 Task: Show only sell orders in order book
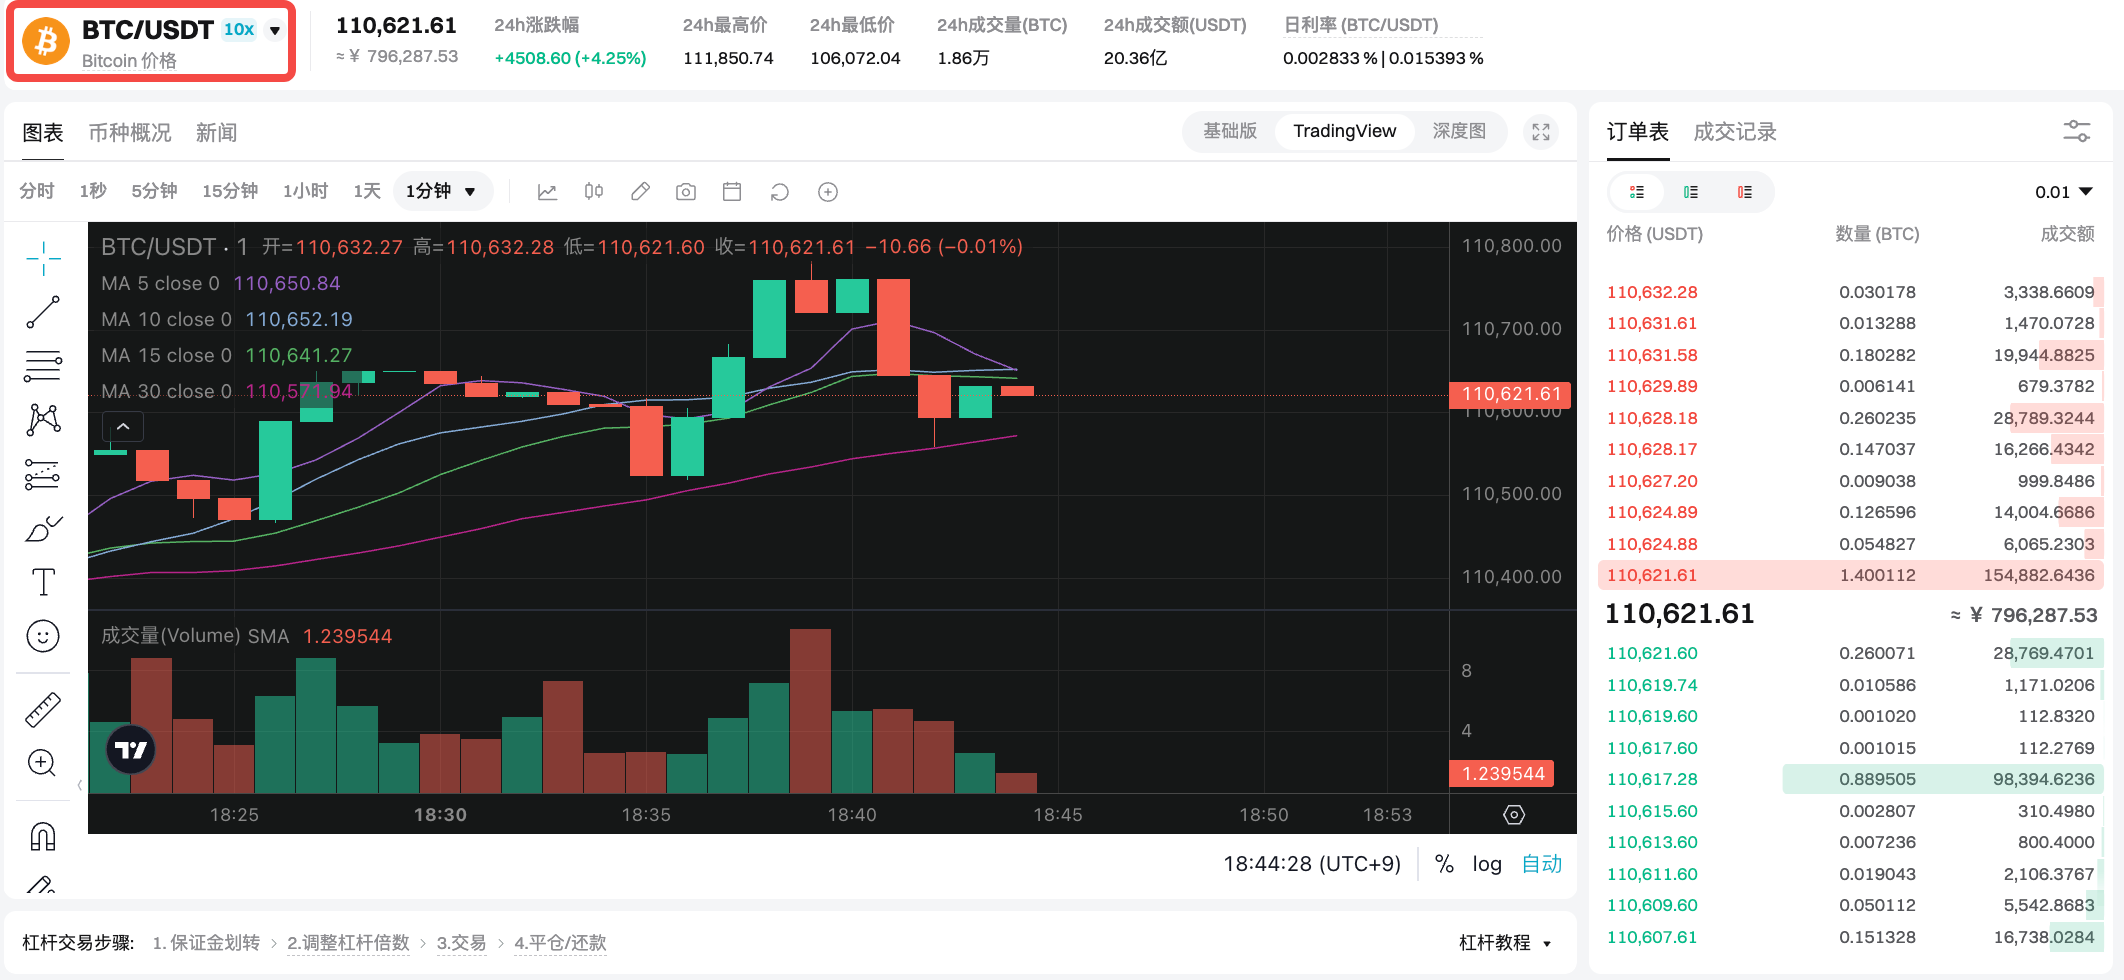(1744, 192)
